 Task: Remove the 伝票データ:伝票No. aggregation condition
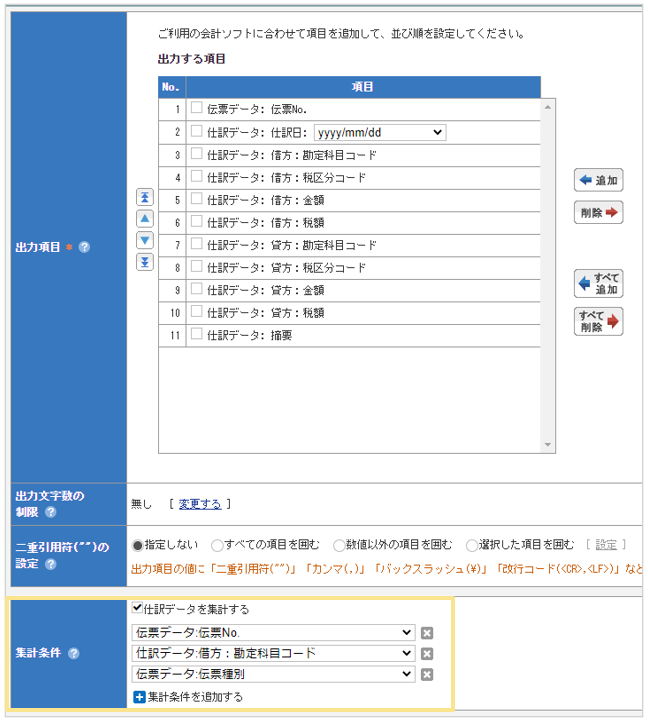point(427,633)
